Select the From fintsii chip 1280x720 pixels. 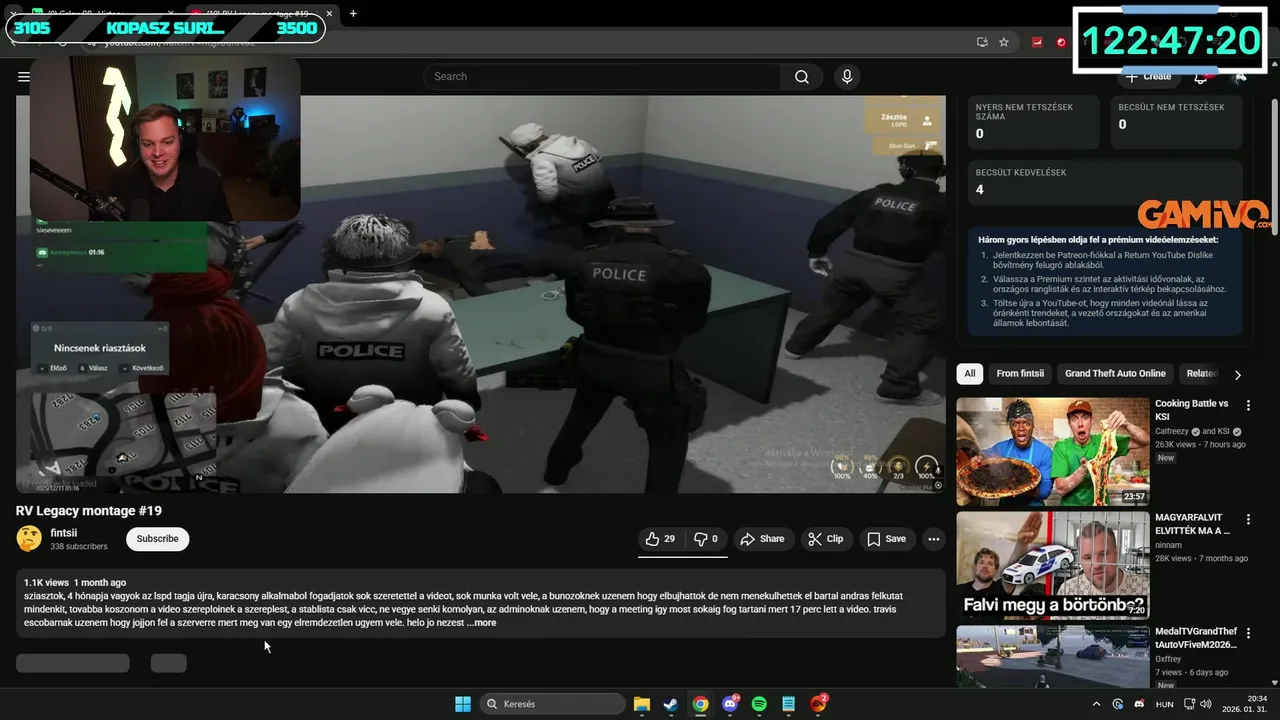pyautogui.click(x=1020, y=374)
